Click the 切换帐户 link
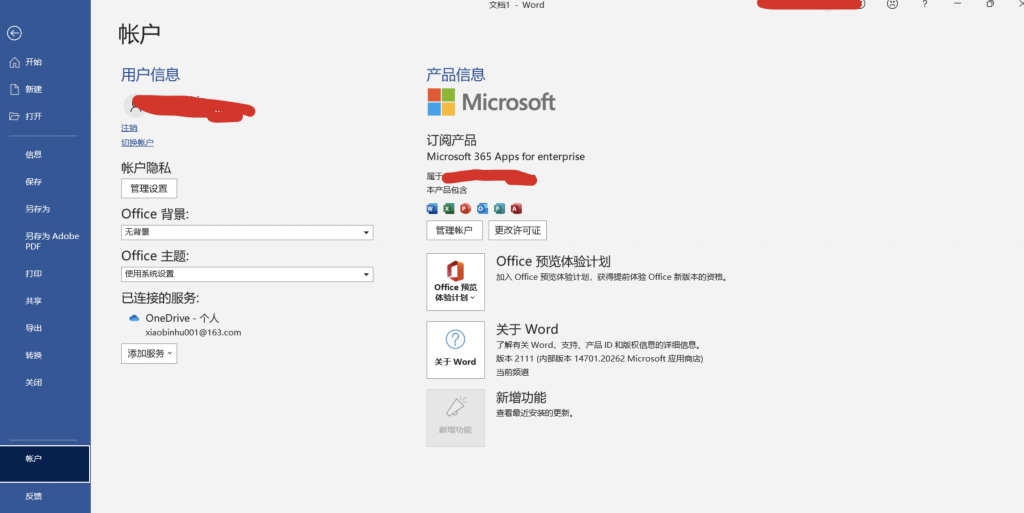Image resolution: width=1024 pixels, height=513 pixels. coord(137,142)
